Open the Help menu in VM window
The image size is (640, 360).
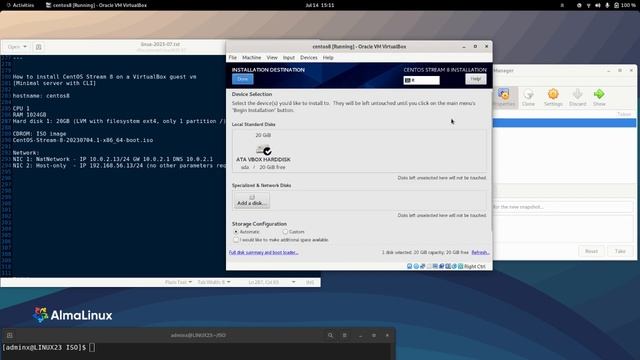click(328, 58)
